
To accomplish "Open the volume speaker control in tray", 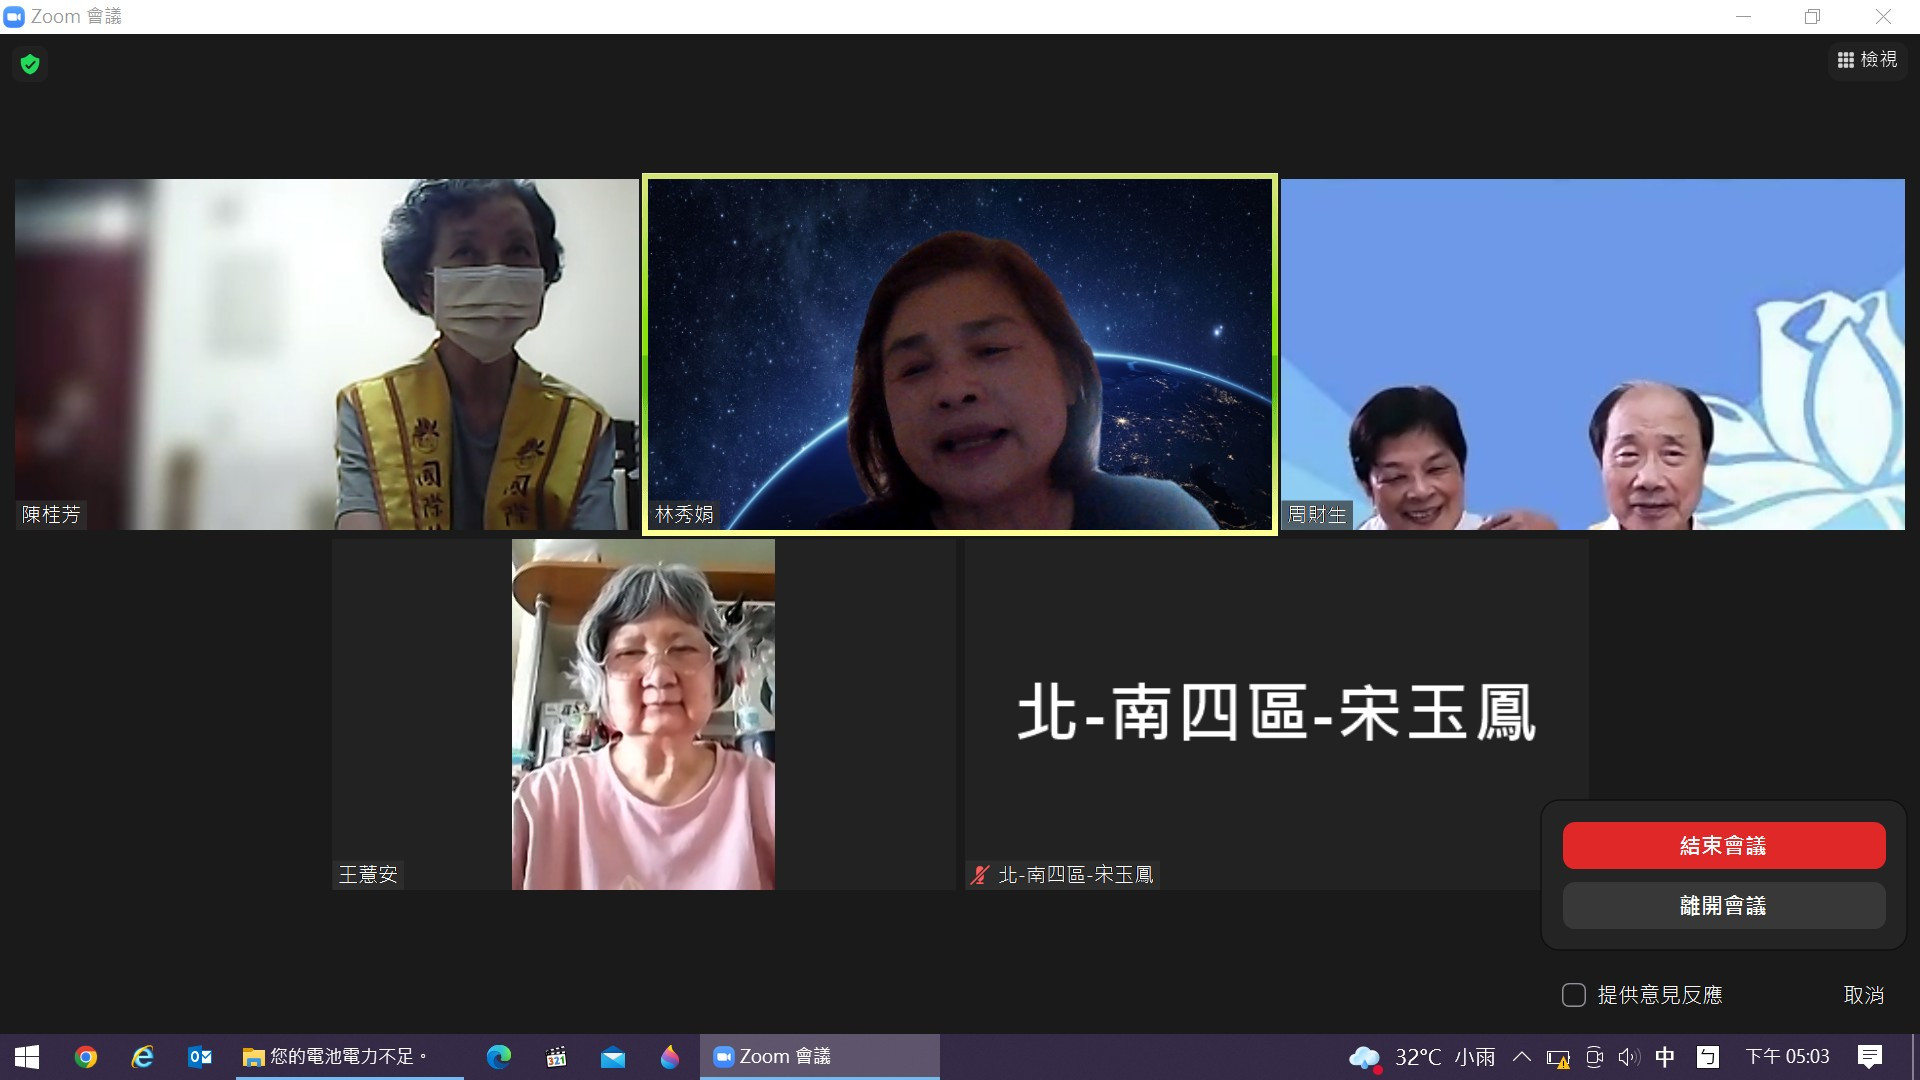I will (1629, 1057).
